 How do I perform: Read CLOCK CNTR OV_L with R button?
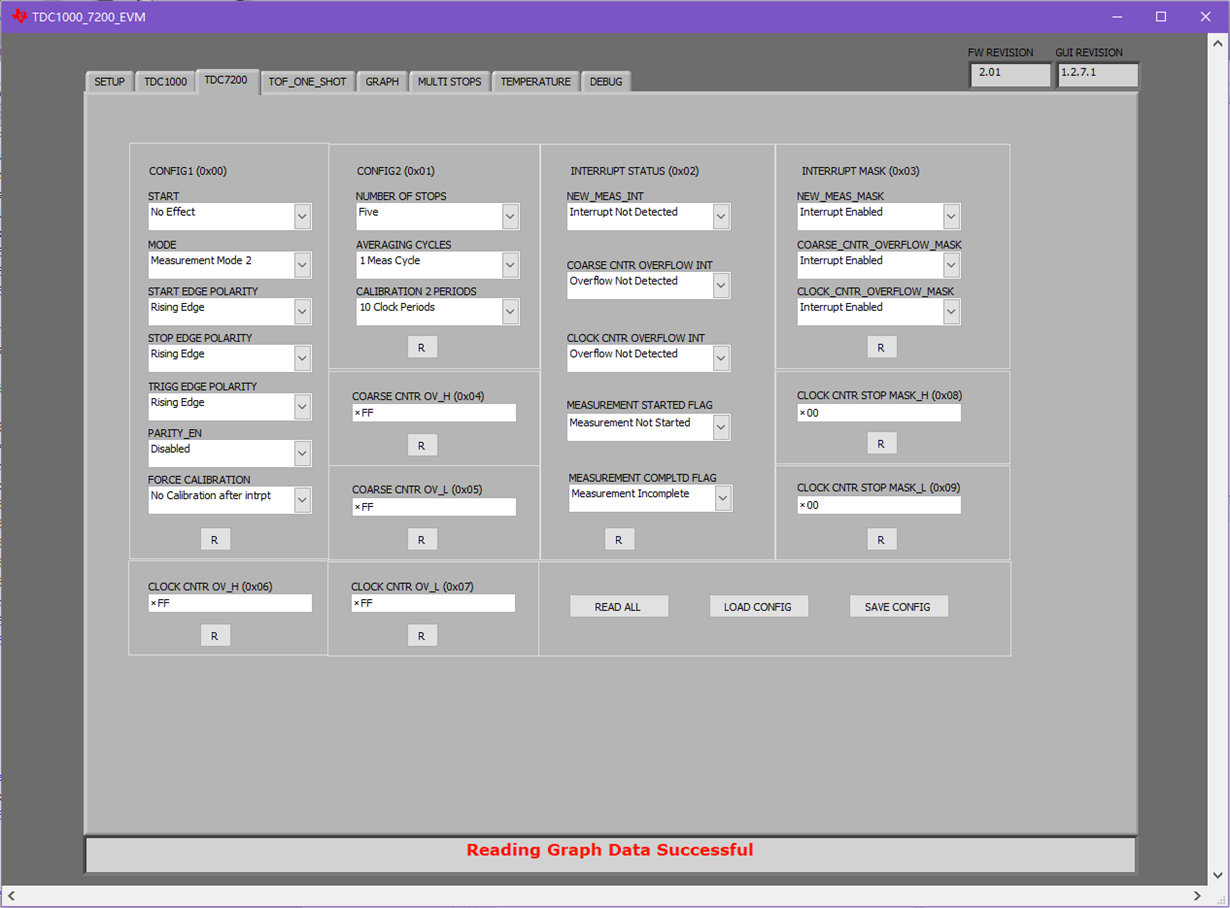point(422,635)
